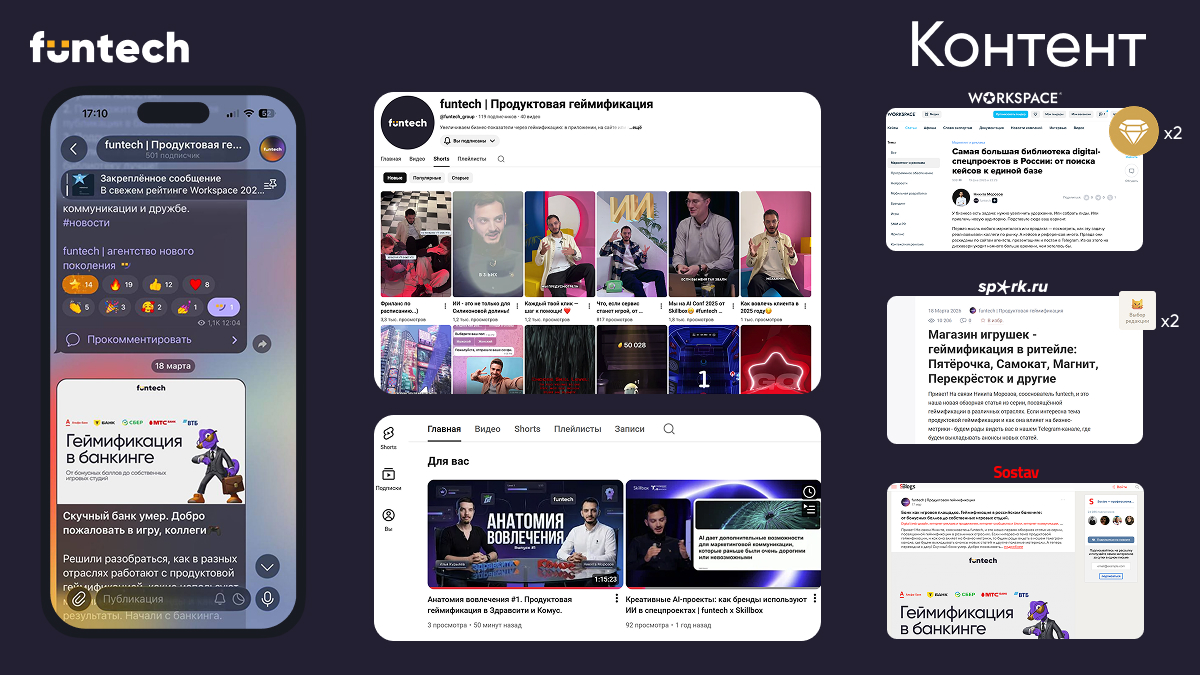
Task: Switch to the Плейлисты tab in upper channel
Action: tap(472, 159)
